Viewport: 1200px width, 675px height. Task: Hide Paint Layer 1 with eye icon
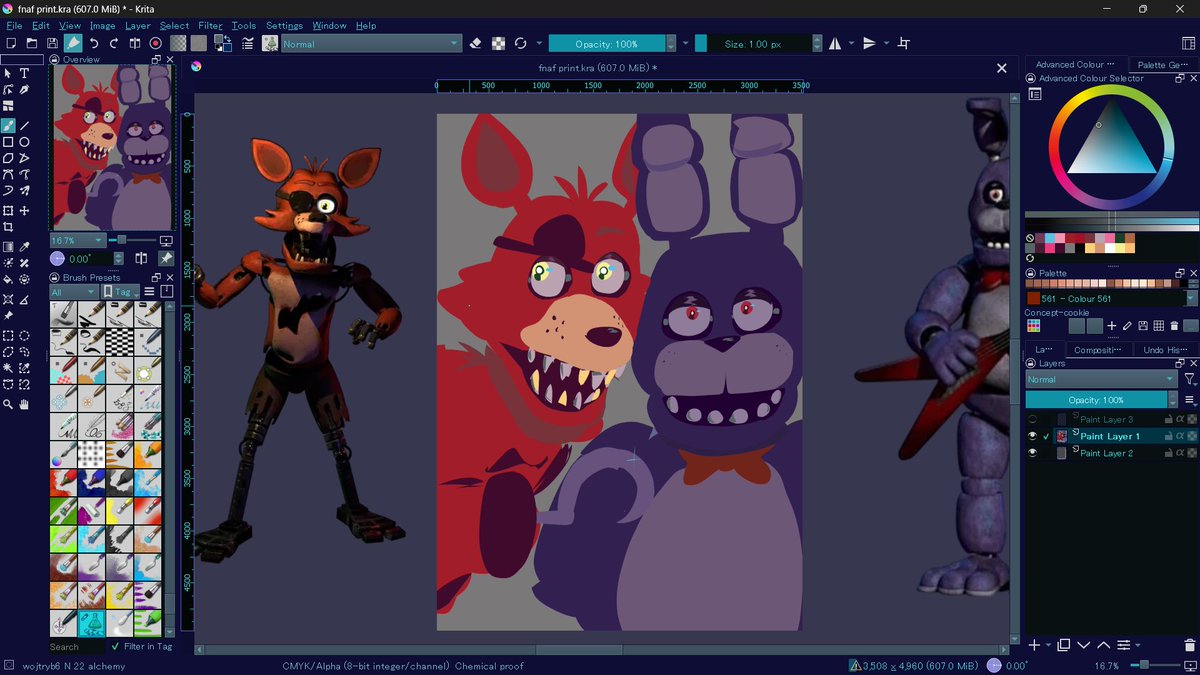1033,436
